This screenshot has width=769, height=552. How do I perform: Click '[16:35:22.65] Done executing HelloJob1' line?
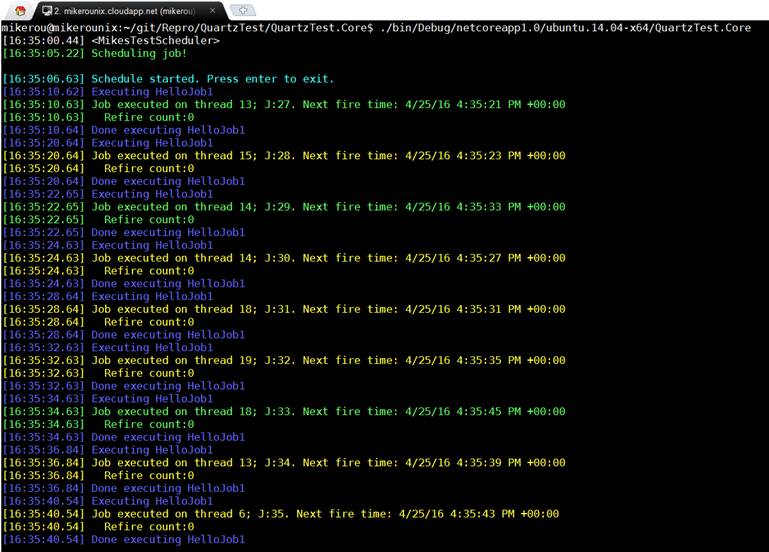[124, 232]
